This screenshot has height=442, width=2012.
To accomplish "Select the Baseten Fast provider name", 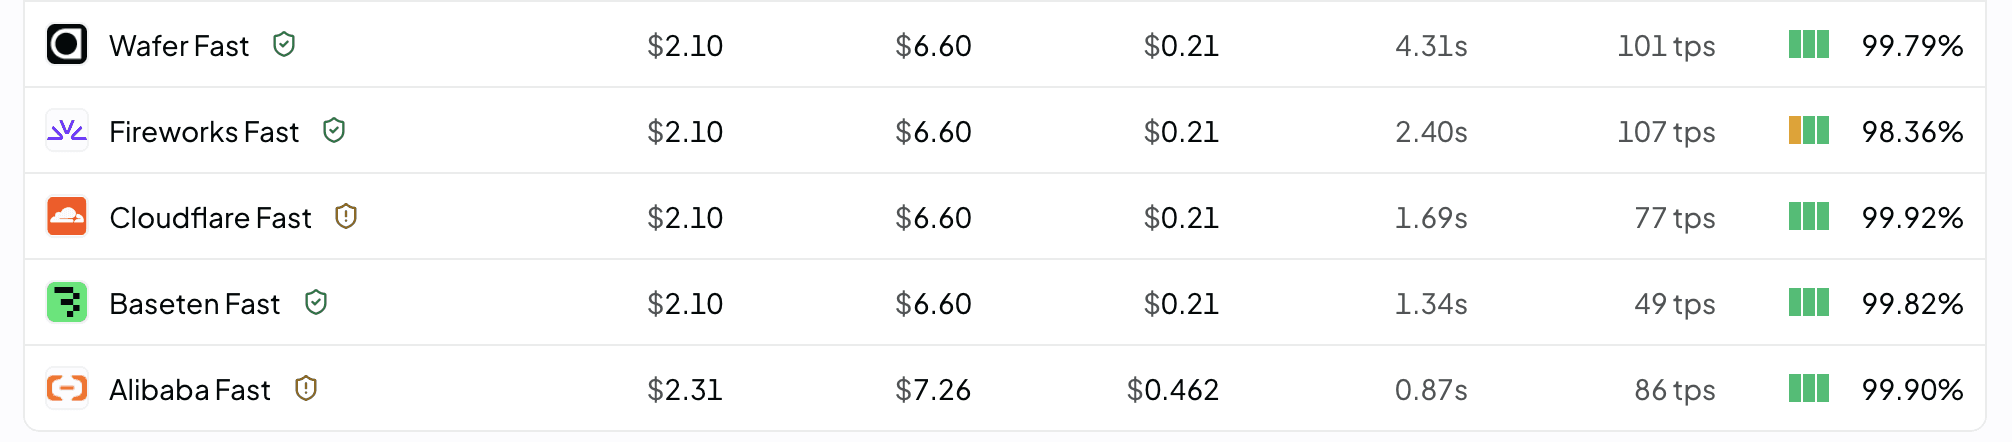I will click(195, 304).
